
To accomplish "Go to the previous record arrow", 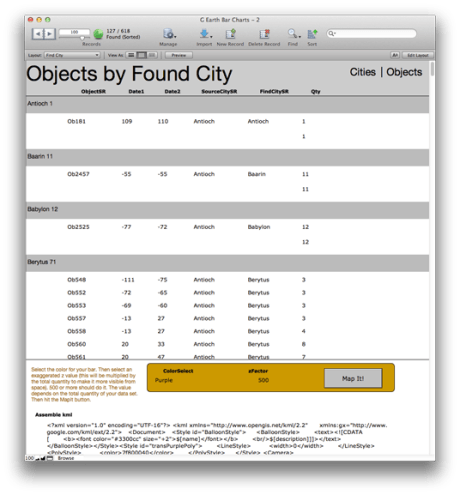I will pyautogui.click(x=38, y=34).
